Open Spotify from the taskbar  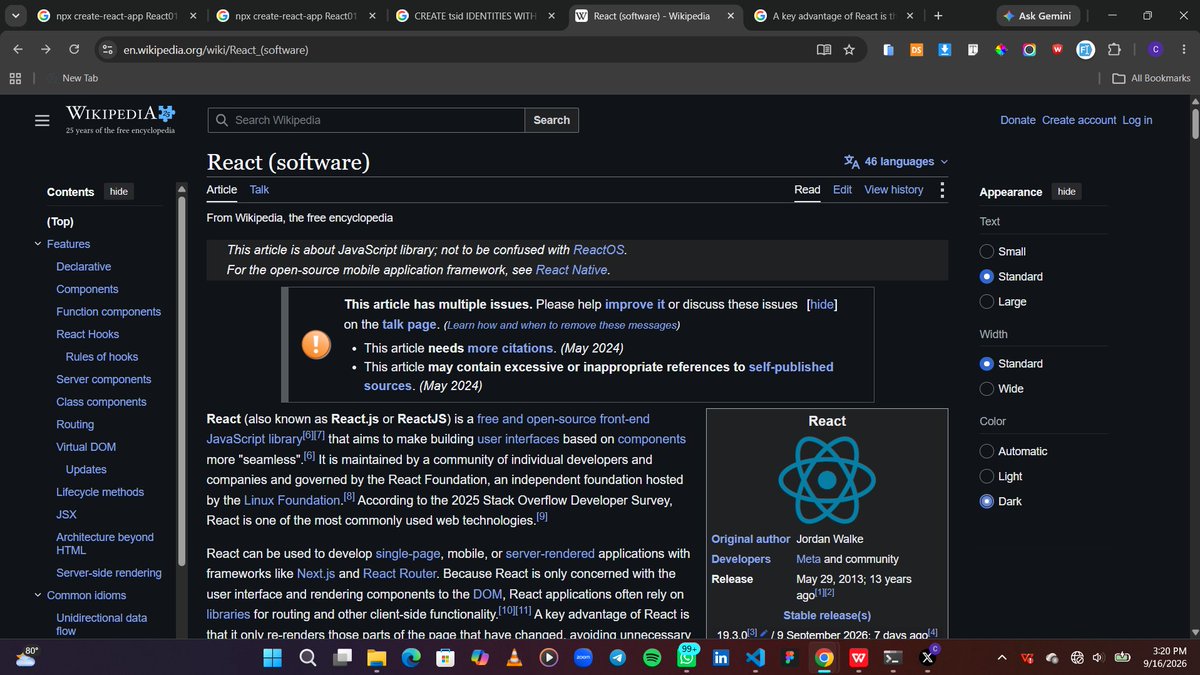point(651,658)
